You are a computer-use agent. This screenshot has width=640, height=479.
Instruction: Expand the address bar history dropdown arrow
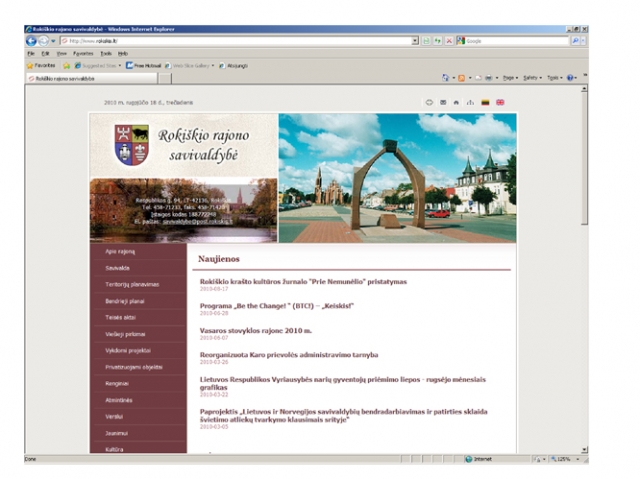[x=415, y=41]
